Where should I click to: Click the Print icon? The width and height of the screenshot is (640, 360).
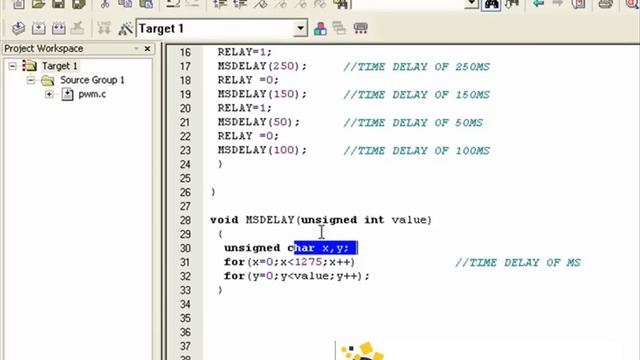(x=605, y=4)
